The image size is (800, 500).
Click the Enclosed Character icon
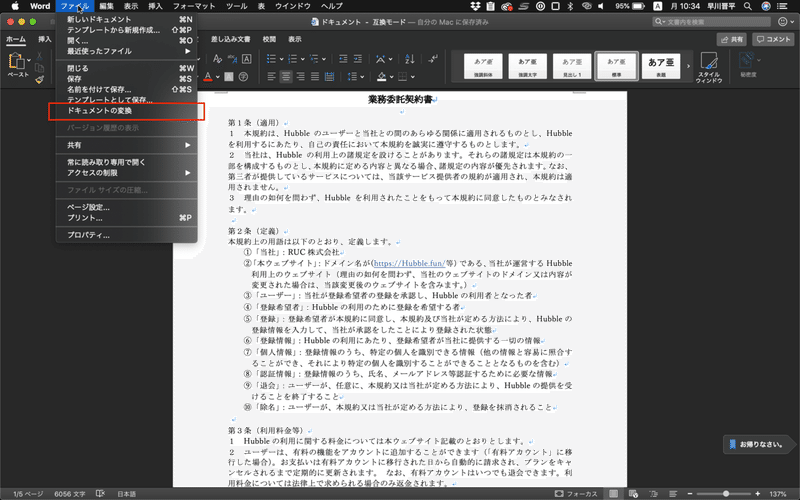click(x=243, y=77)
